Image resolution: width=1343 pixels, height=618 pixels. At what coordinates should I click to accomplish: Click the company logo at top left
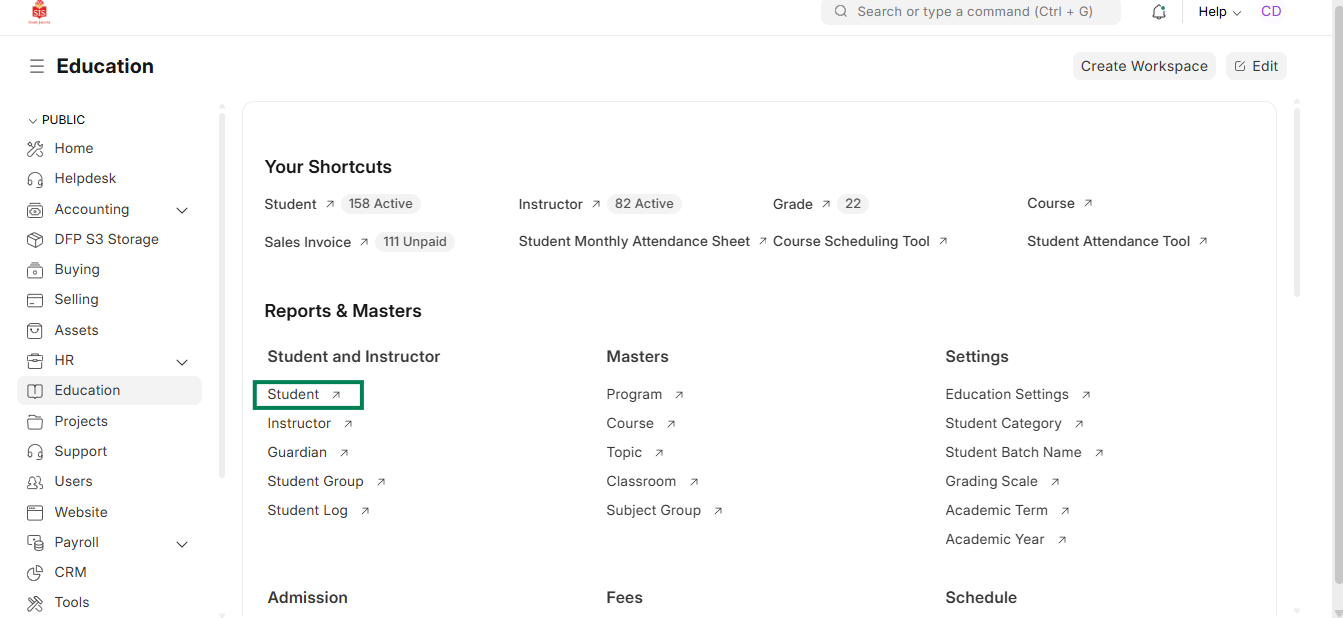point(39,12)
